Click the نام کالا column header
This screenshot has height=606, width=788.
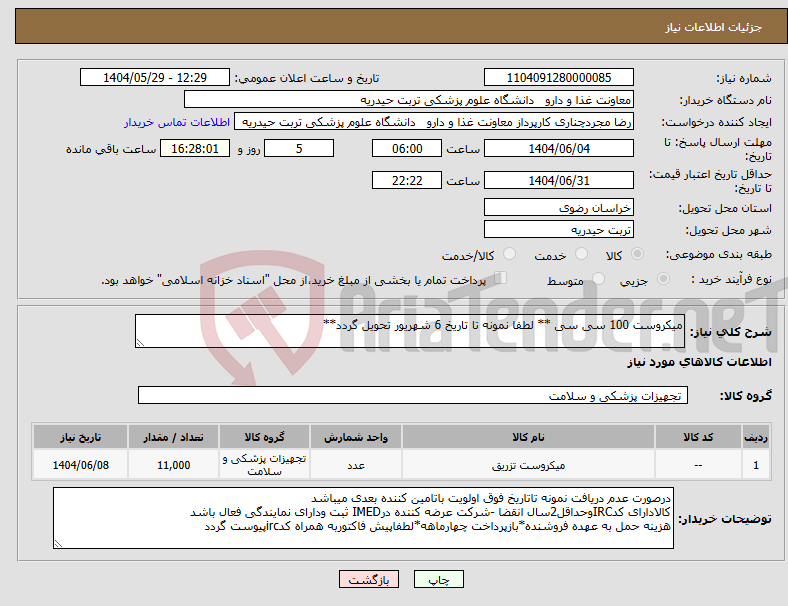[x=528, y=437]
